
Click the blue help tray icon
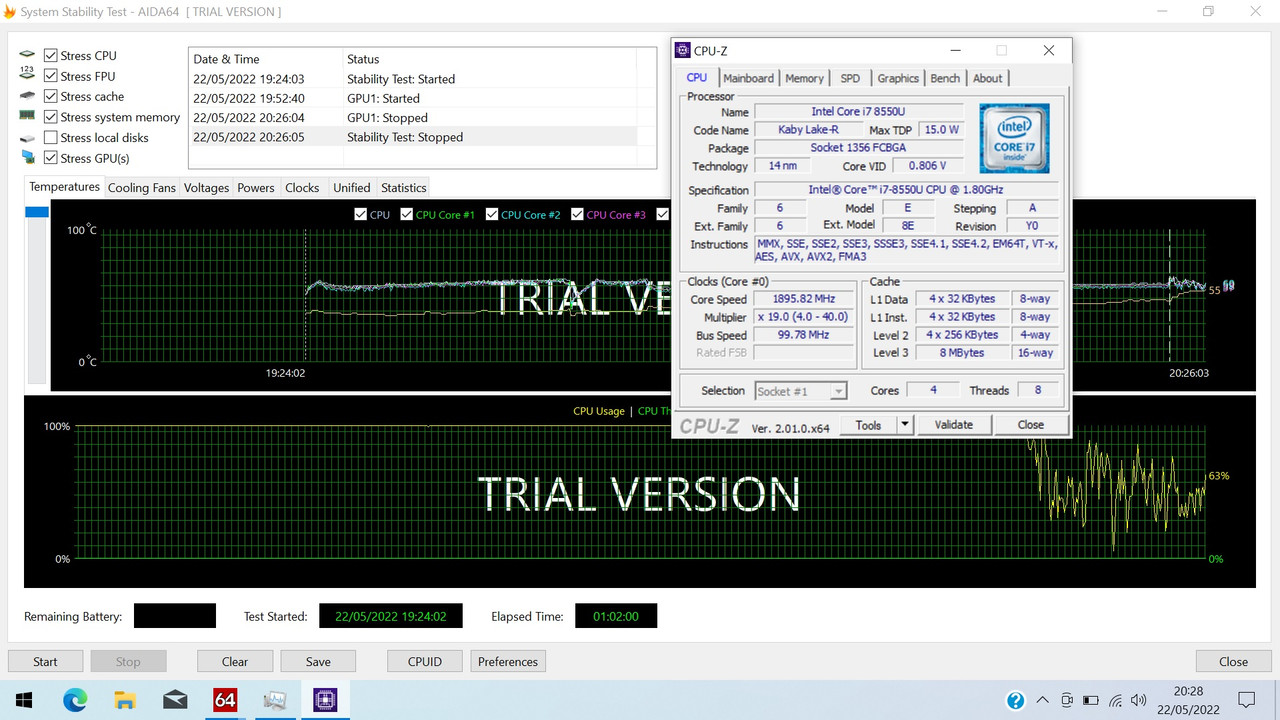coord(1016,700)
